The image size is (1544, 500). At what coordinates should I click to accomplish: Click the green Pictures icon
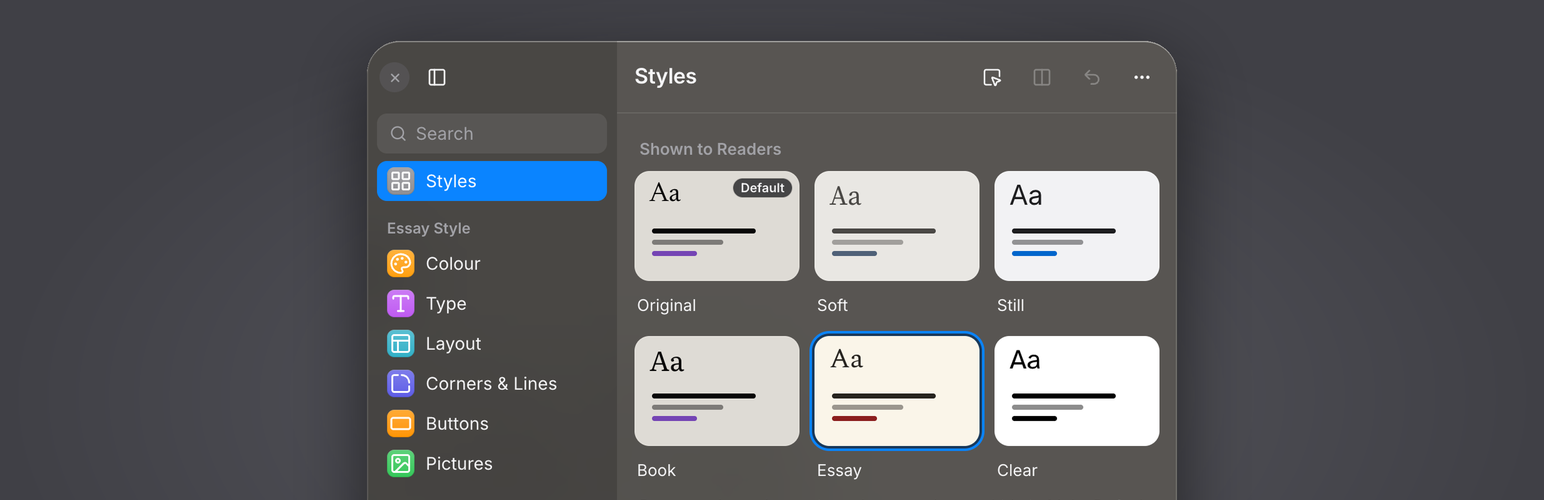coord(401,463)
